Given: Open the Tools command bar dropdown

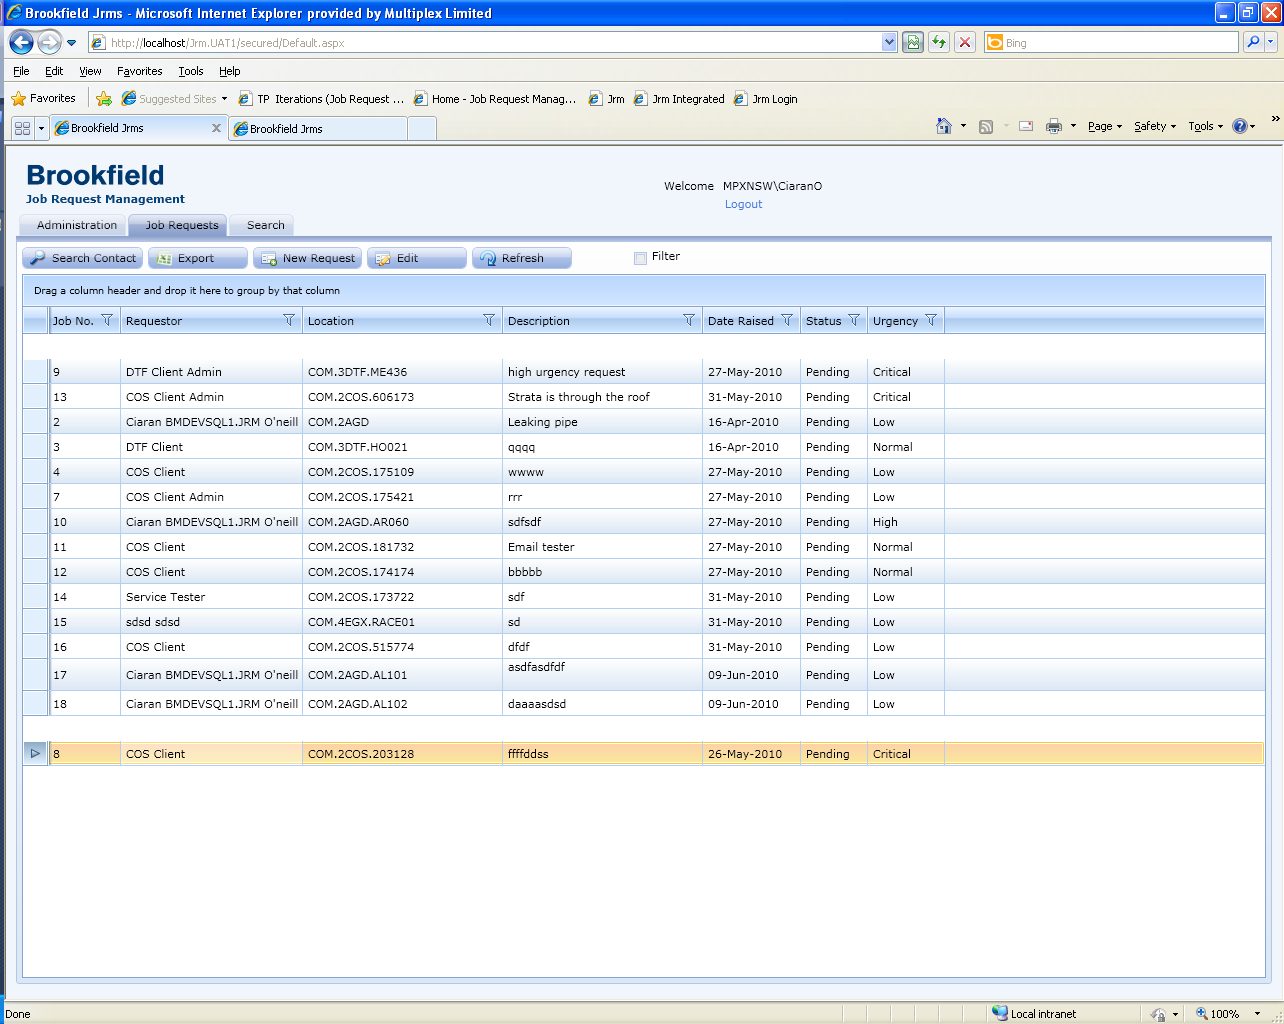Looking at the screenshot, I should [x=1206, y=126].
